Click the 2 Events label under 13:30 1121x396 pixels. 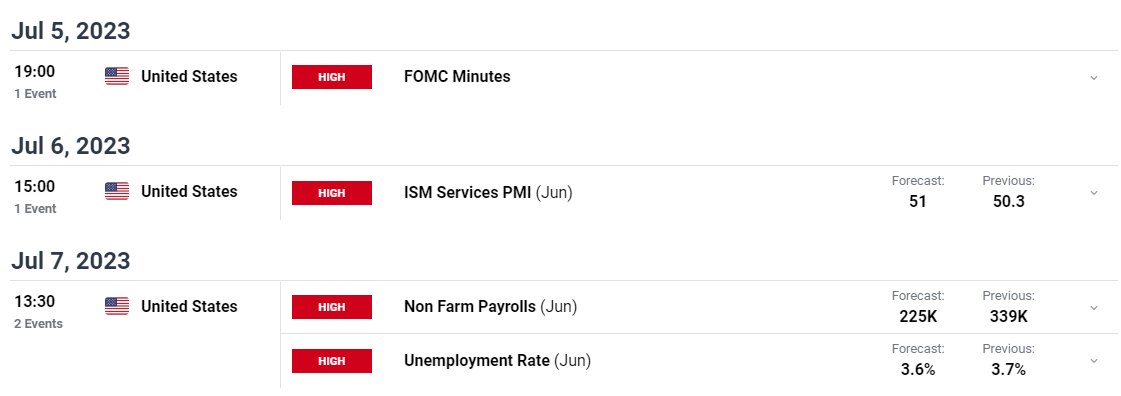[39, 324]
